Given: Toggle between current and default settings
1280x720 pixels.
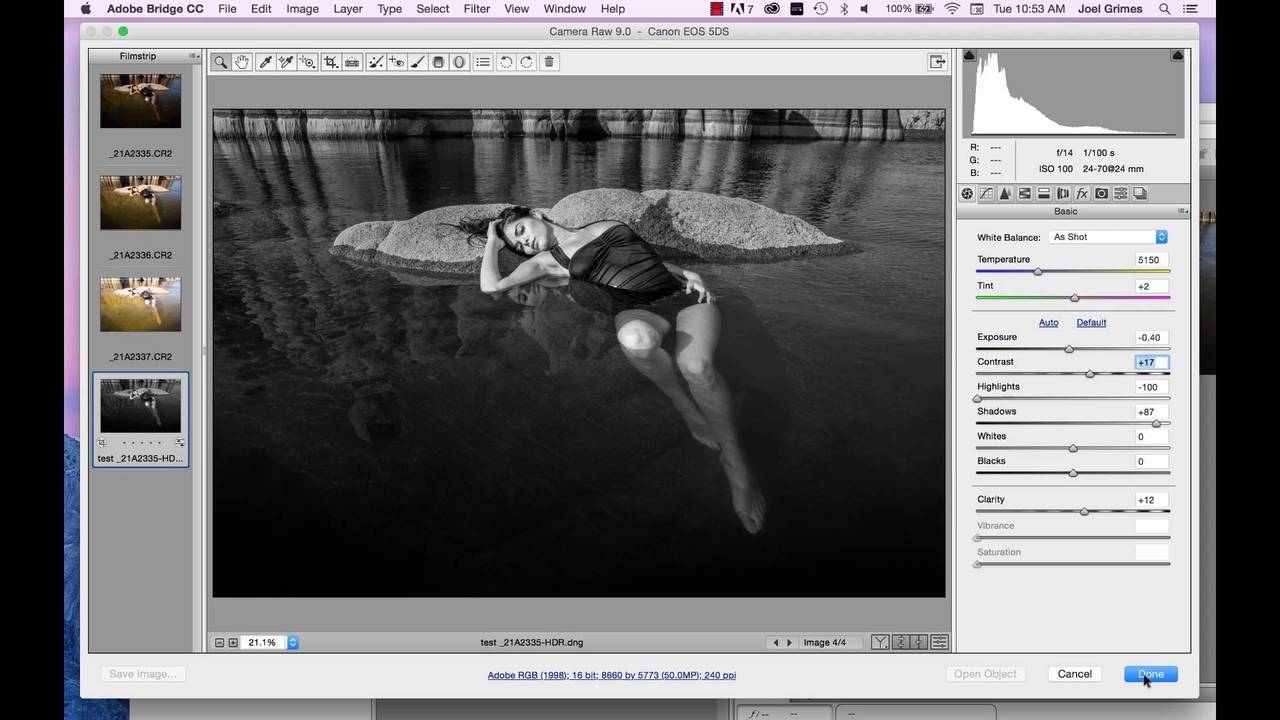Looking at the screenshot, I should pos(939,642).
